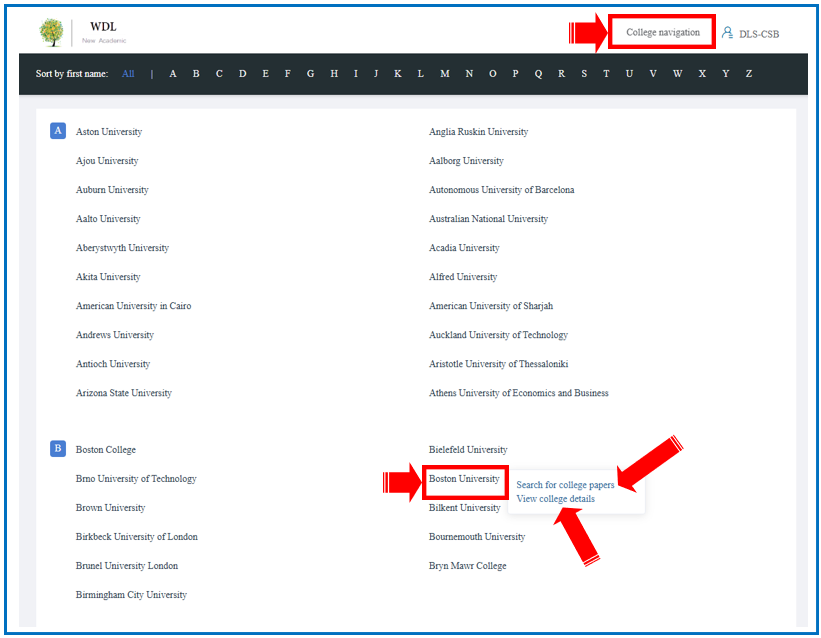Open Arizona State University entry
Image resolution: width=821 pixels, height=638 pixels.
[124, 393]
